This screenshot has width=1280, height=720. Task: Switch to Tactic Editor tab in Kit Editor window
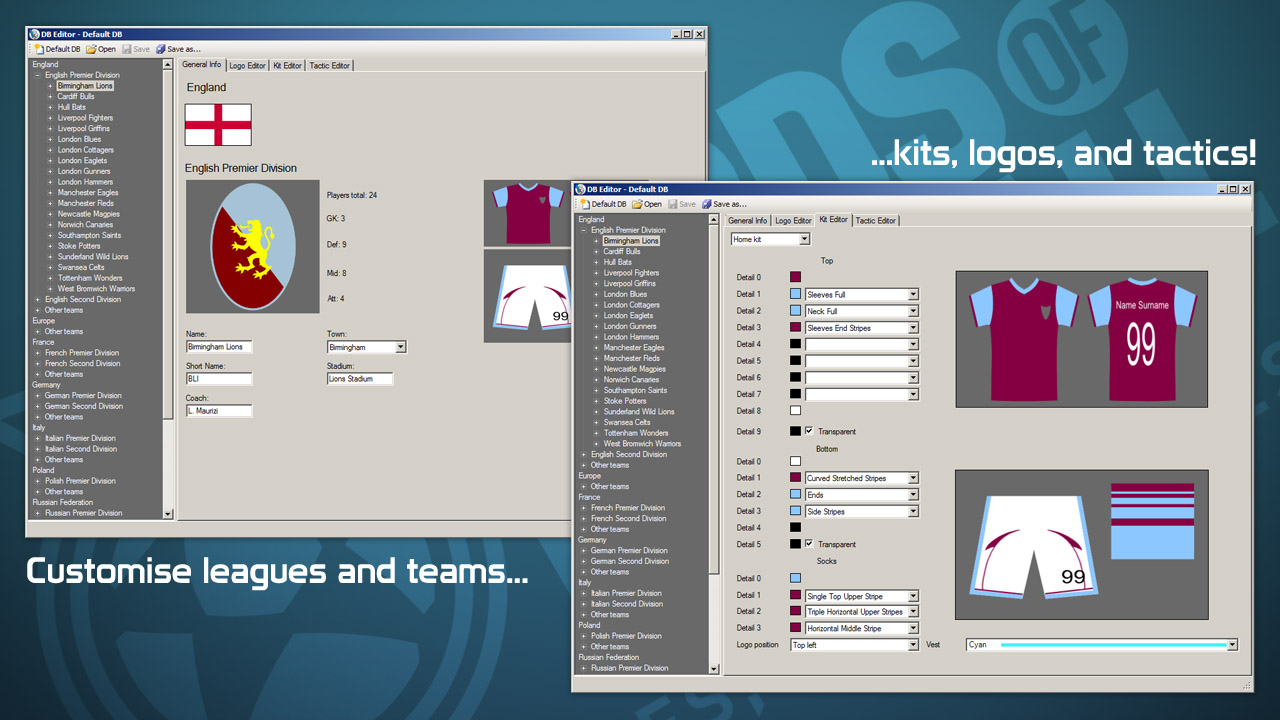(x=876, y=221)
